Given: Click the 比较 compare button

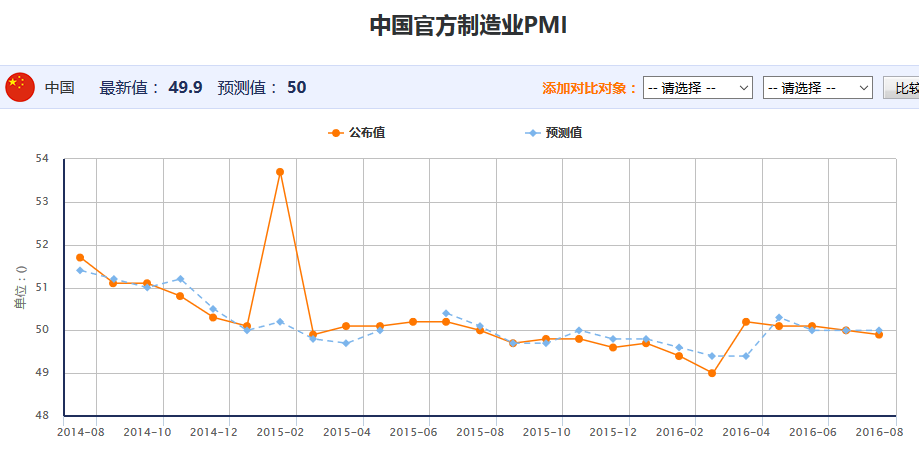Looking at the screenshot, I should 901,88.
